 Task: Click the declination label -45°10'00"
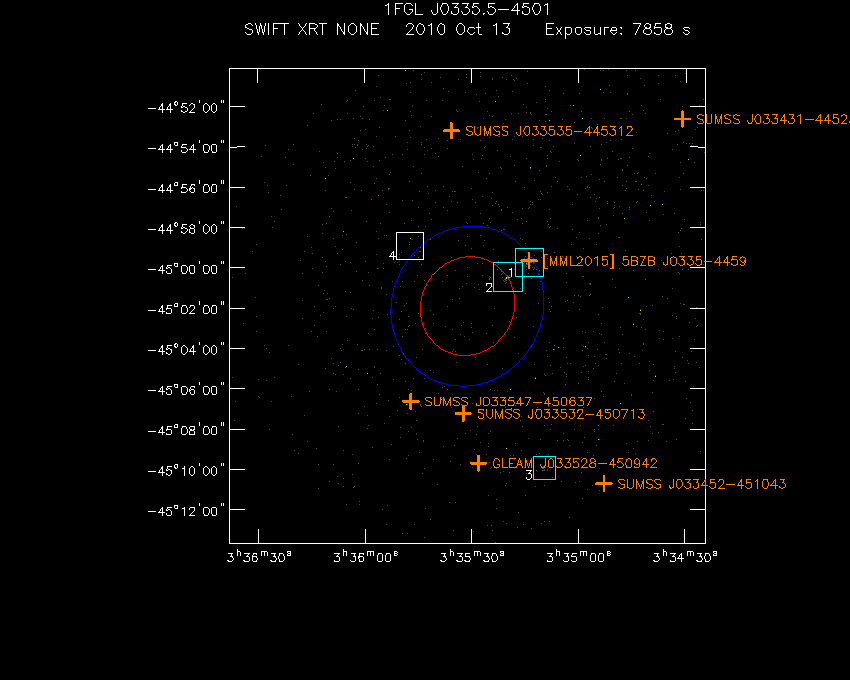pyautogui.click(x=186, y=470)
